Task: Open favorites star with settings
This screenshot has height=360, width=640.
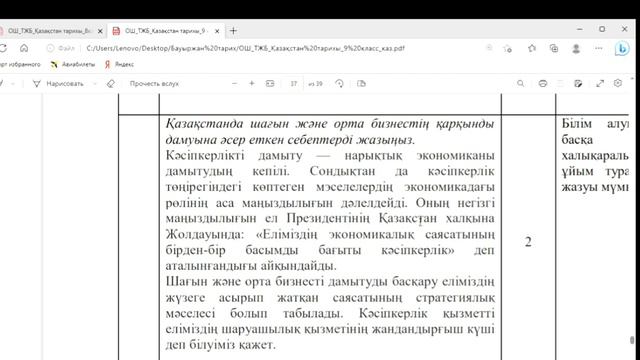Action: [508, 49]
